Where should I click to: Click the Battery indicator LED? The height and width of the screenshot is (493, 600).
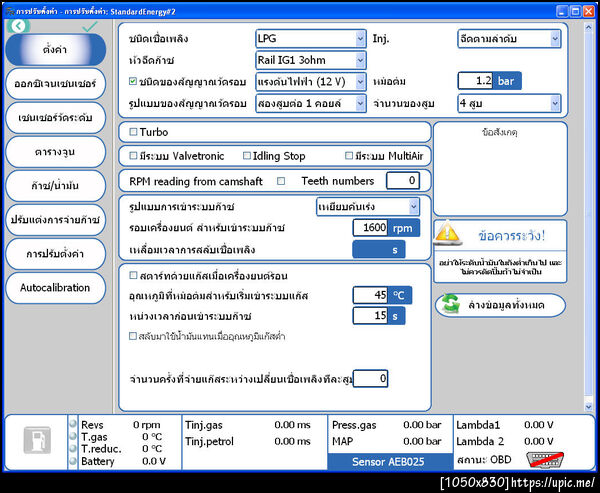[73, 461]
